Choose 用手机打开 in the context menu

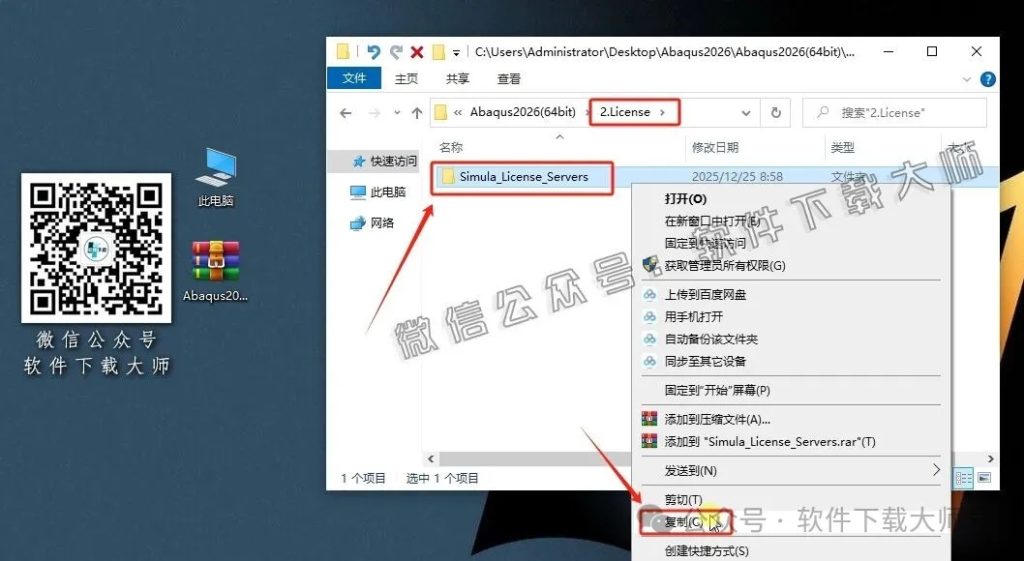[694, 317]
